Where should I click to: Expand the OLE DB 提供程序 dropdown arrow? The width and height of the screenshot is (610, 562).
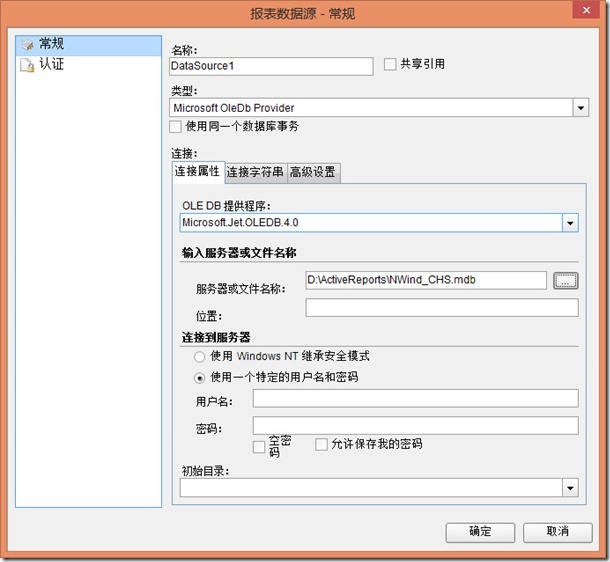(570, 223)
